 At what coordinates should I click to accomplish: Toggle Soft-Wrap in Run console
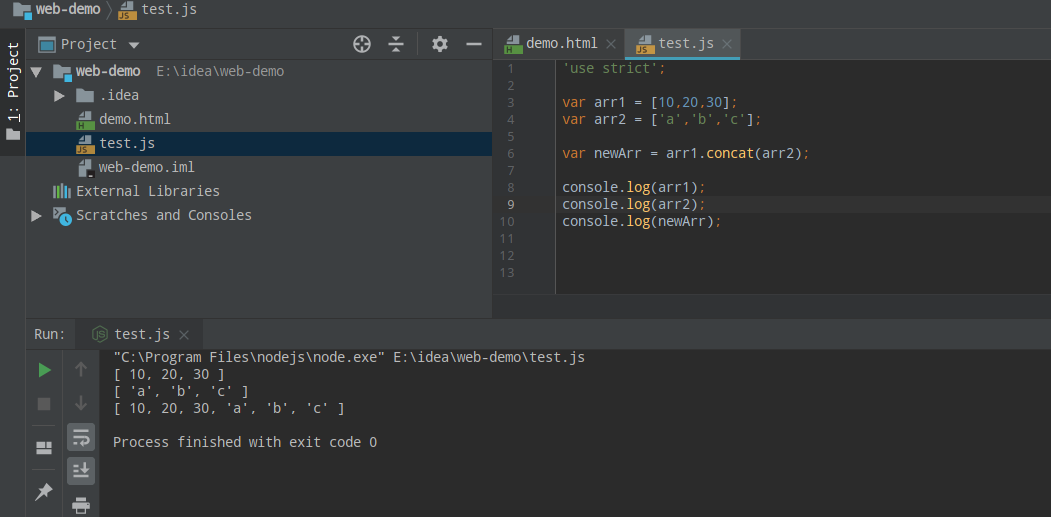click(x=81, y=437)
